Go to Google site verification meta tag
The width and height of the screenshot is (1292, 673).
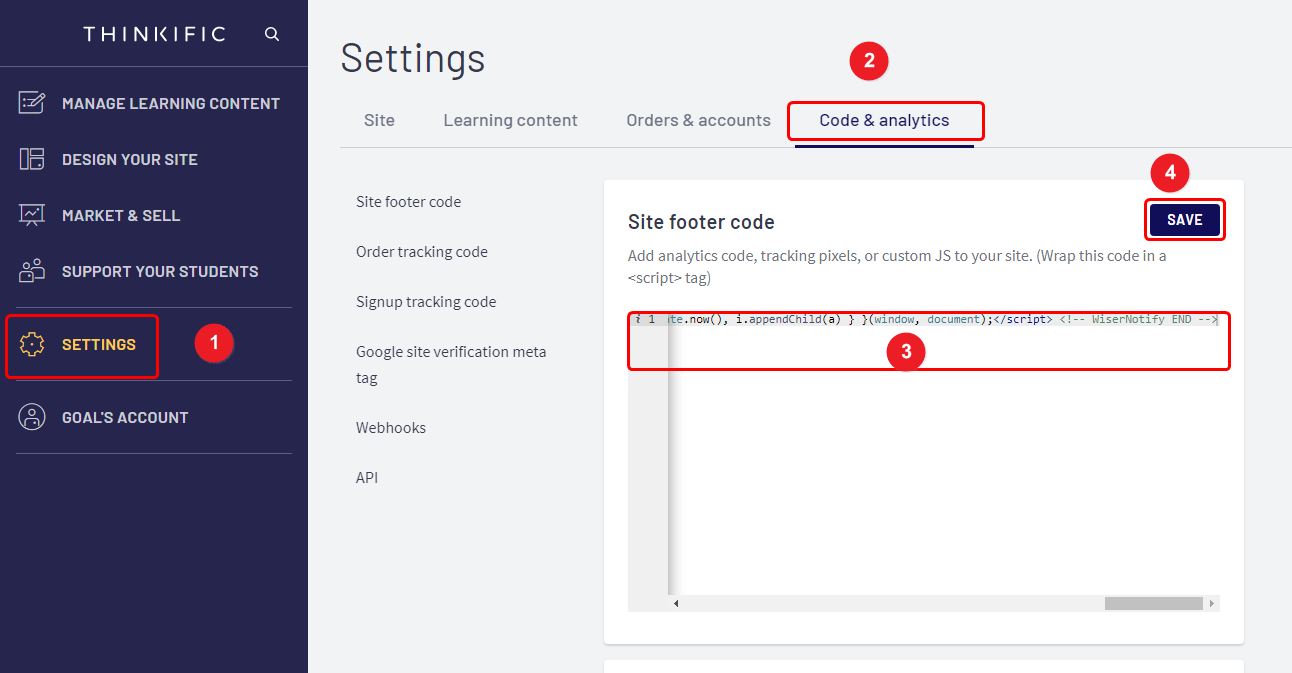tap(451, 365)
